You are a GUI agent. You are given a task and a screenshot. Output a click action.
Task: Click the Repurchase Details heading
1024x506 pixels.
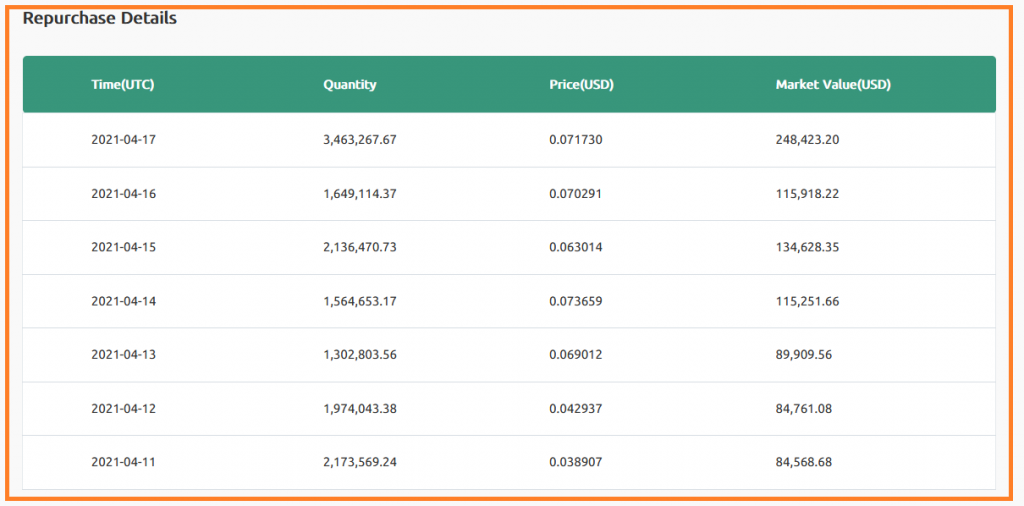click(100, 18)
